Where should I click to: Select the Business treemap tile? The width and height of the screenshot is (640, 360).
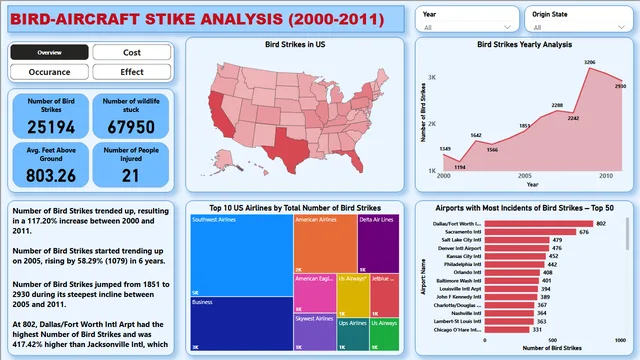tap(242, 324)
